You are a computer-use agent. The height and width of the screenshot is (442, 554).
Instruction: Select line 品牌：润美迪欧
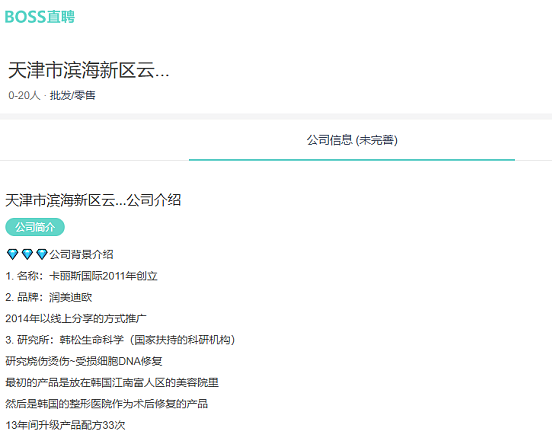click(x=49, y=297)
